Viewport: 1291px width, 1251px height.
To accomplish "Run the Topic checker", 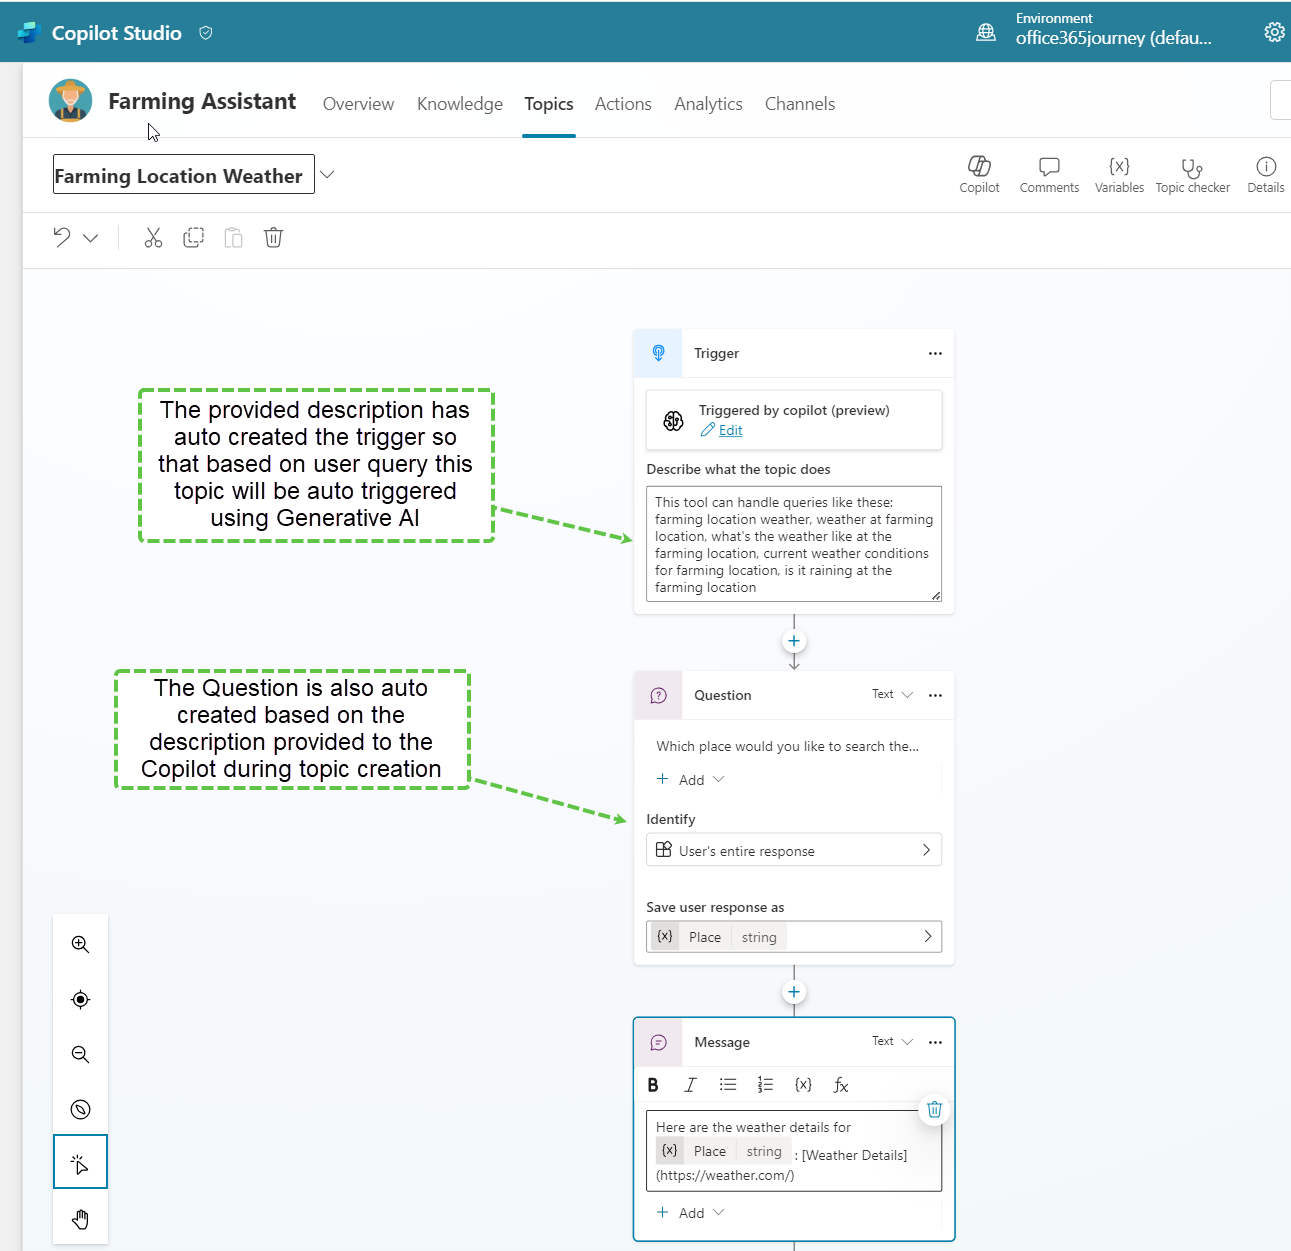I will 1192,173.
